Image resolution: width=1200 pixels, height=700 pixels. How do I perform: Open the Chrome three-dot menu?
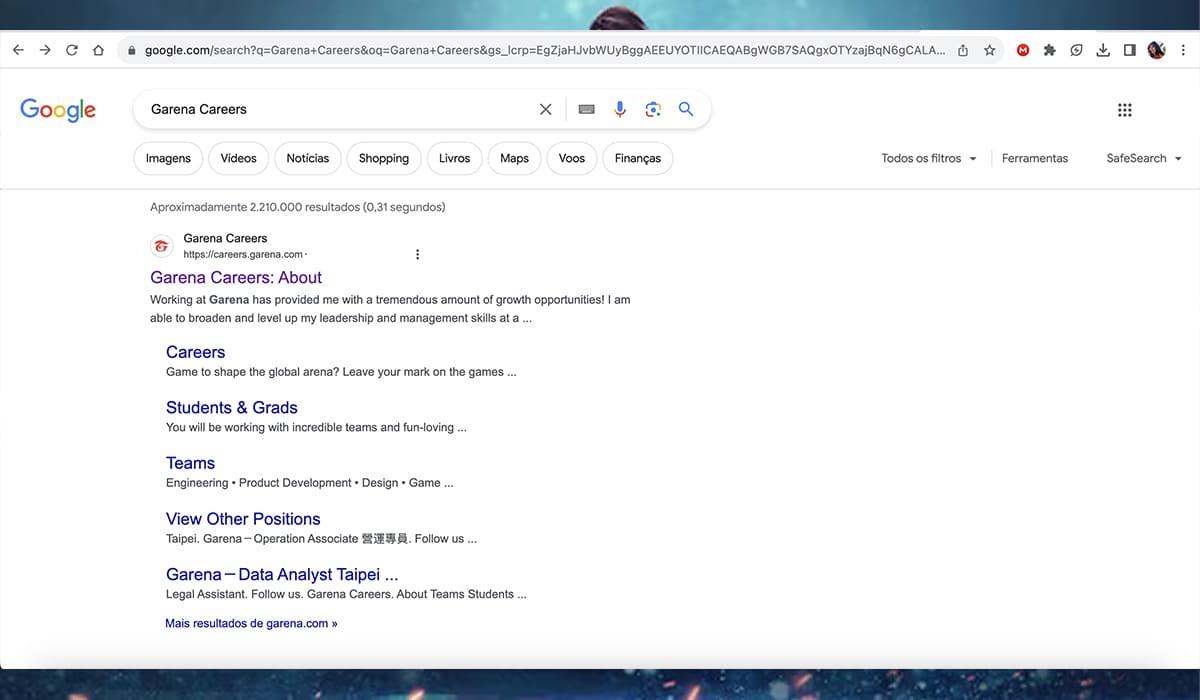click(x=1181, y=50)
